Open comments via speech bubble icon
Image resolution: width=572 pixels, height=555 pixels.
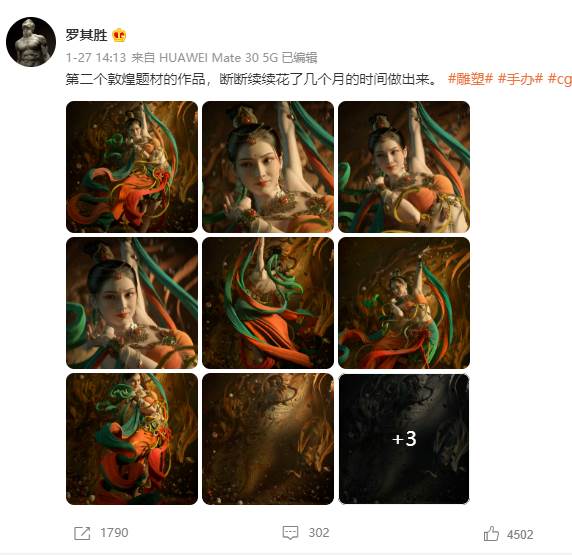point(290,533)
